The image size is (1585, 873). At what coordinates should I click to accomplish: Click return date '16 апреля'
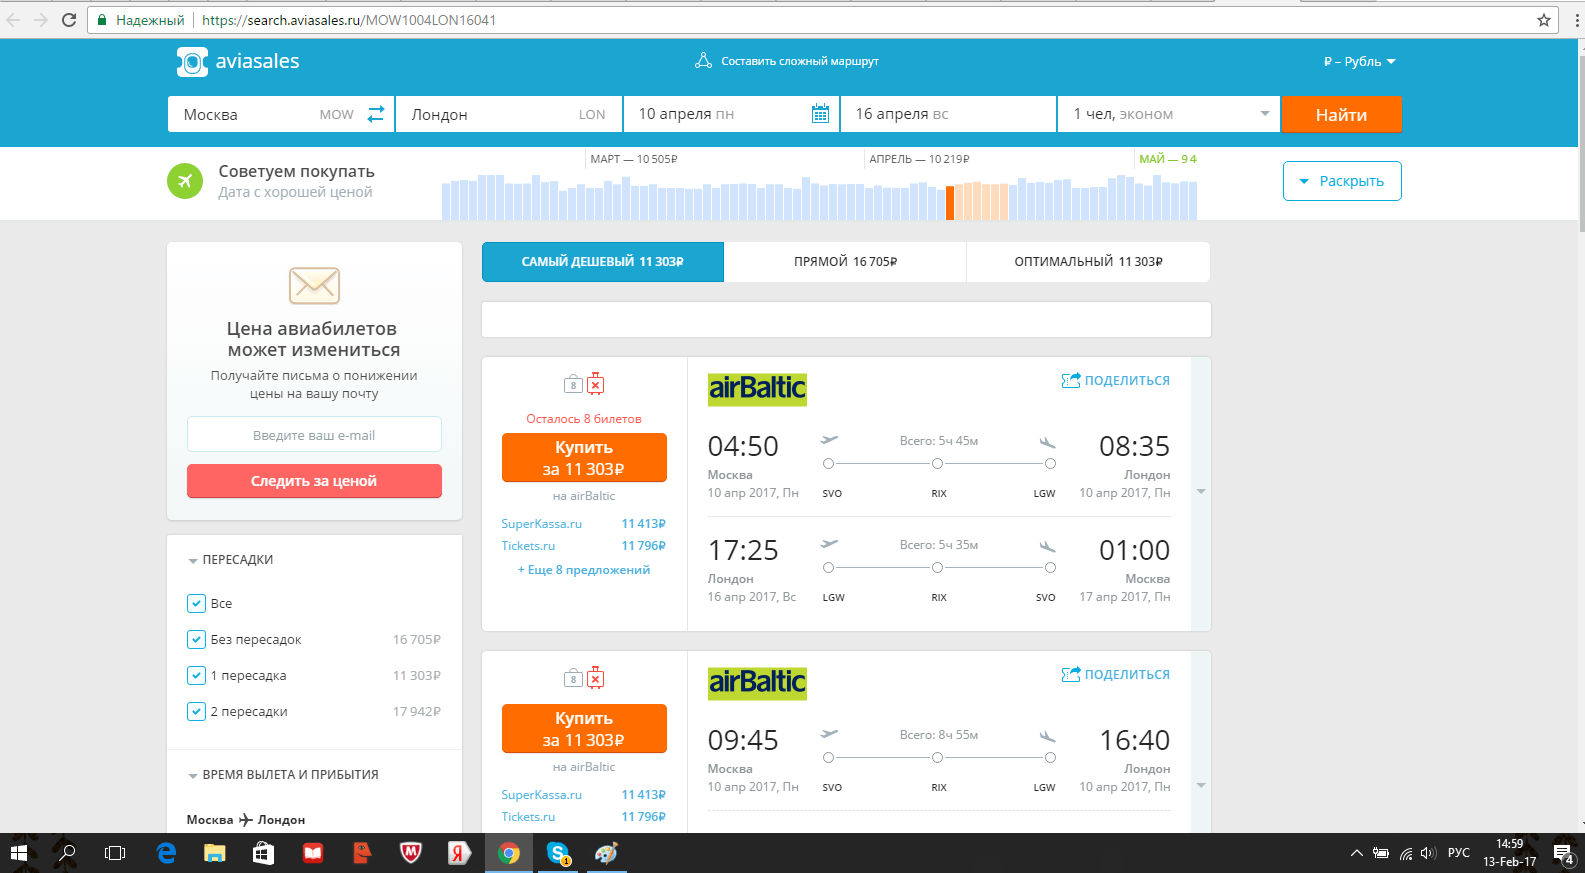(x=949, y=114)
